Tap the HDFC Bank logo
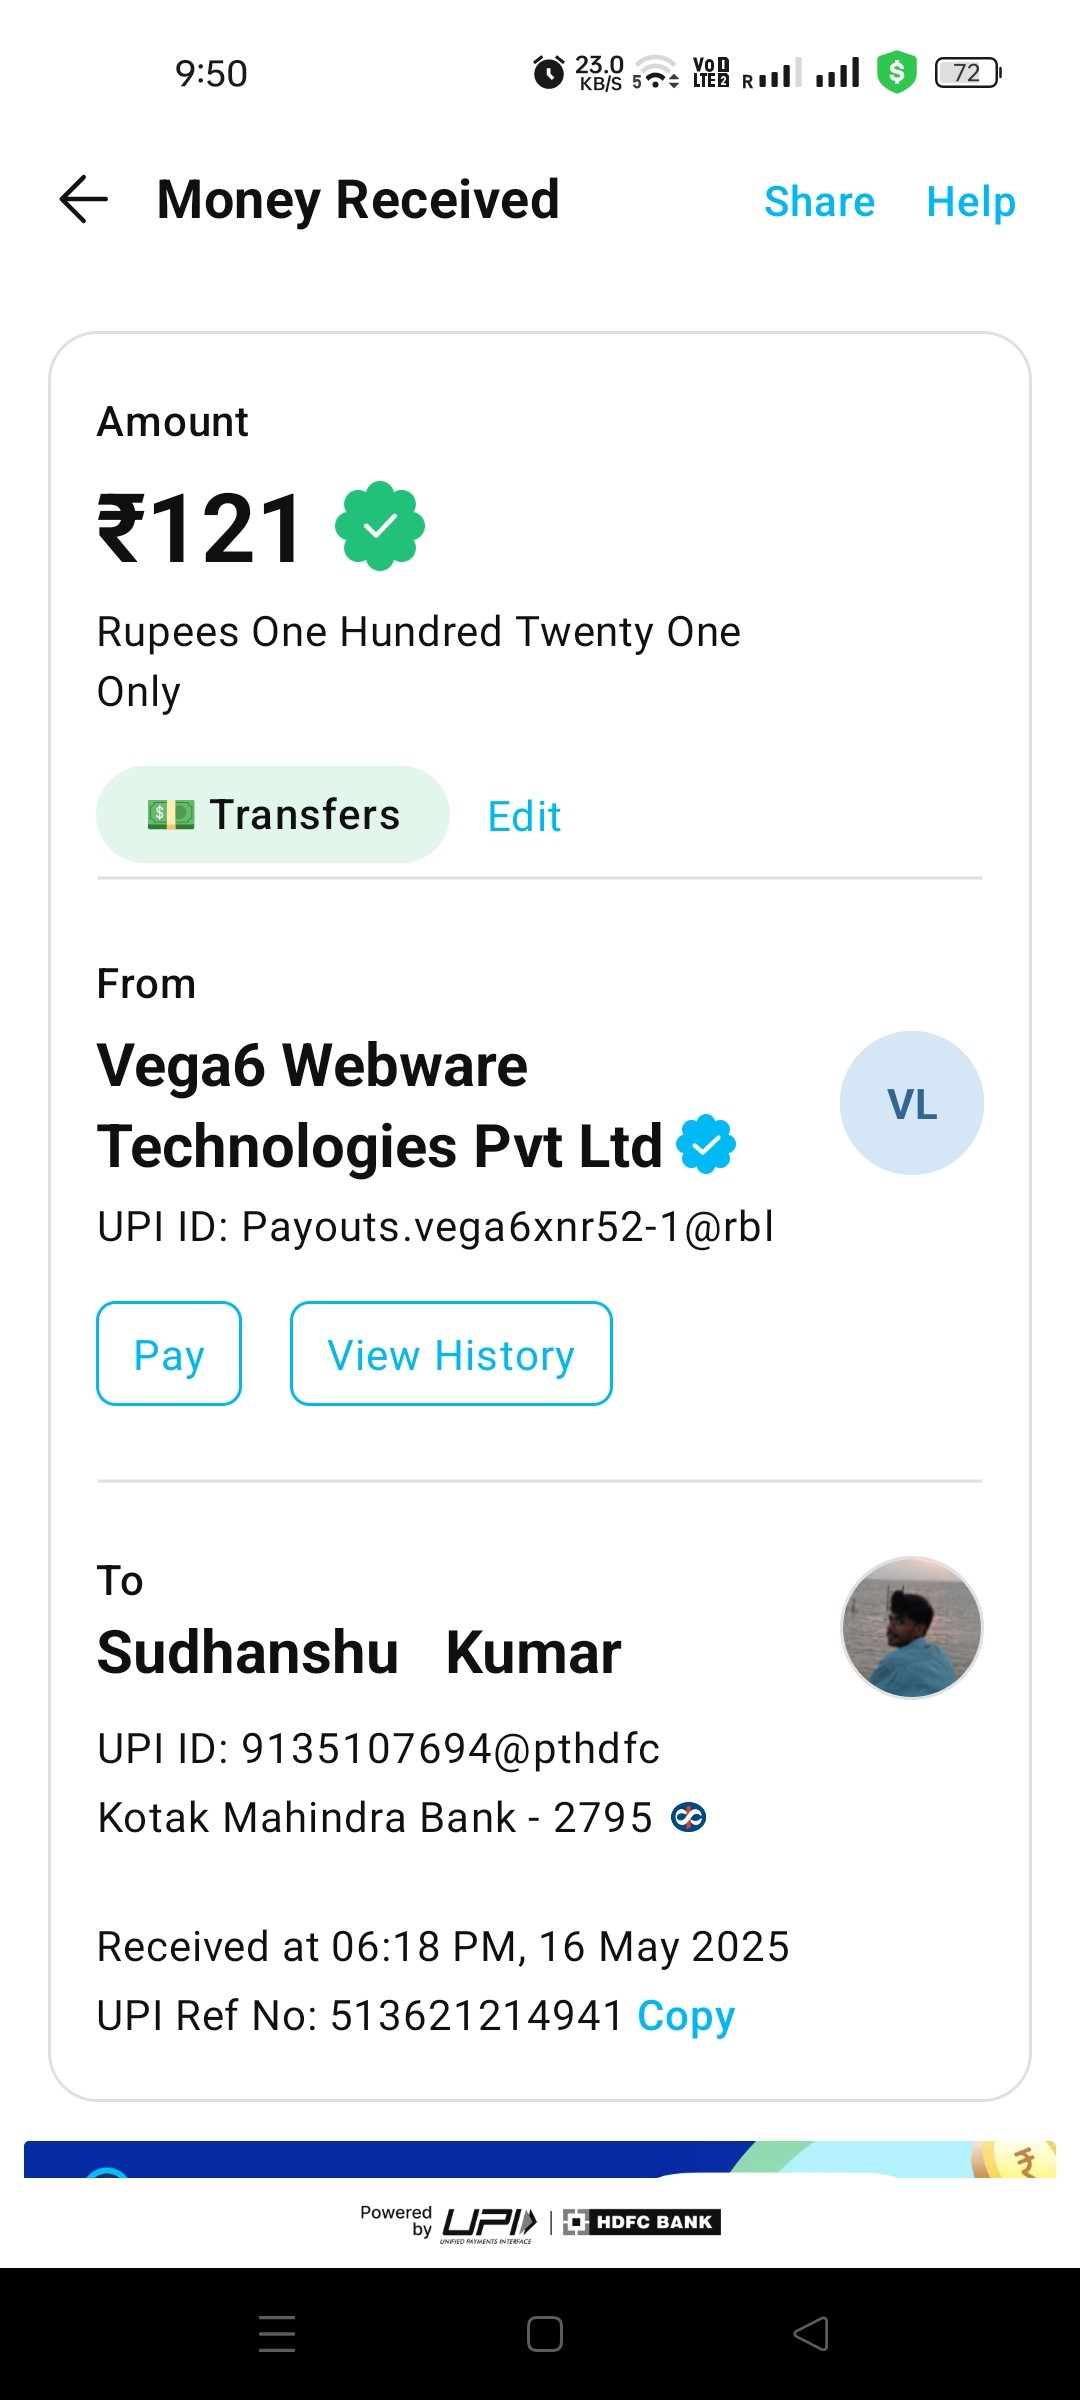Screen dimensions: 1080x2400 tap(642, 2222)
